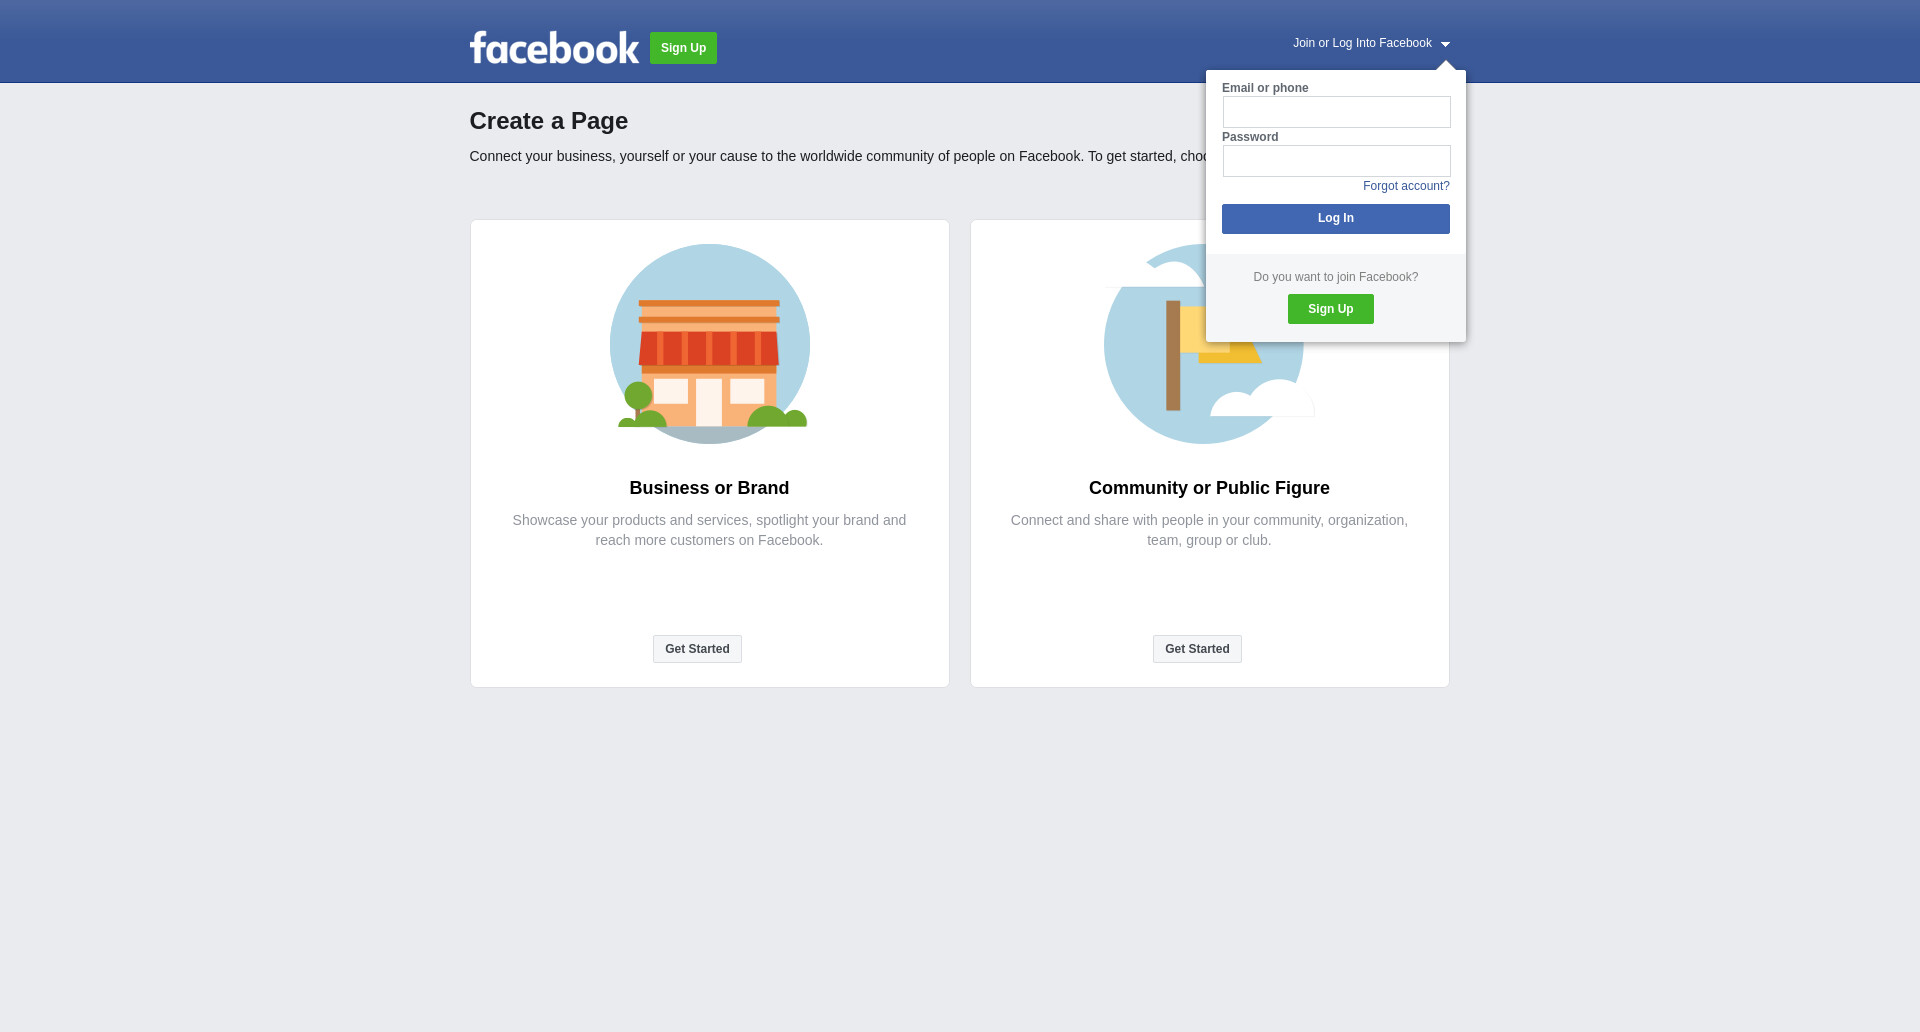Get Started with Community or Public Figure
Screen dimensions: 1920x1032
coord(1197,649)
